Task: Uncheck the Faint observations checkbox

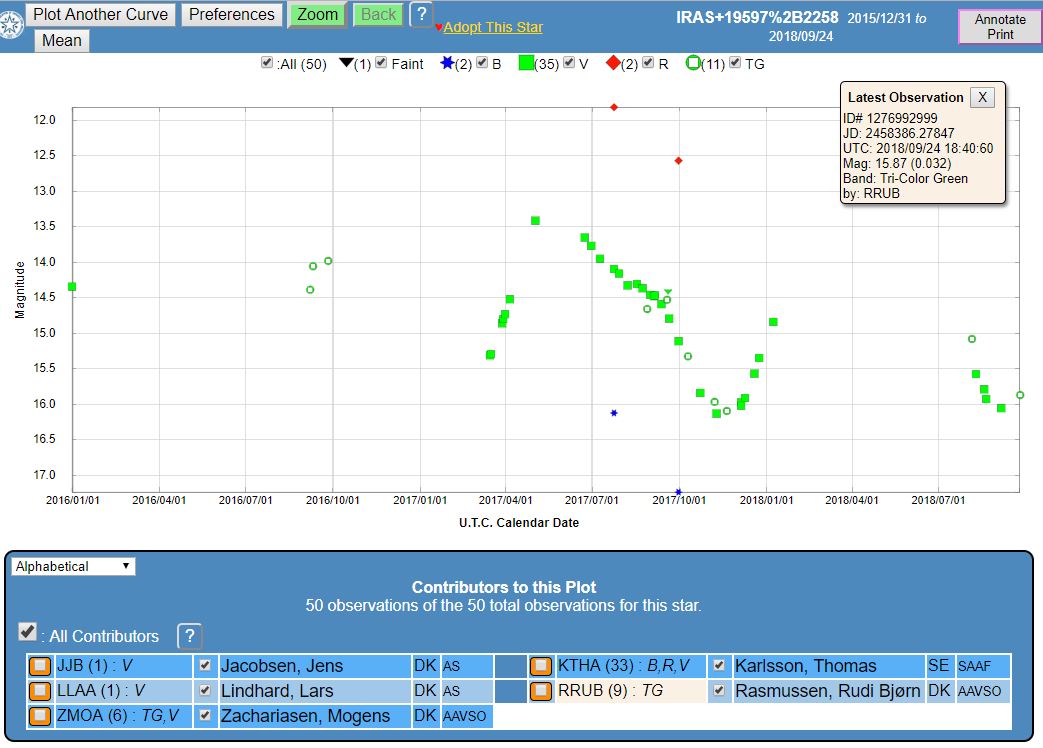Action: 381,63
